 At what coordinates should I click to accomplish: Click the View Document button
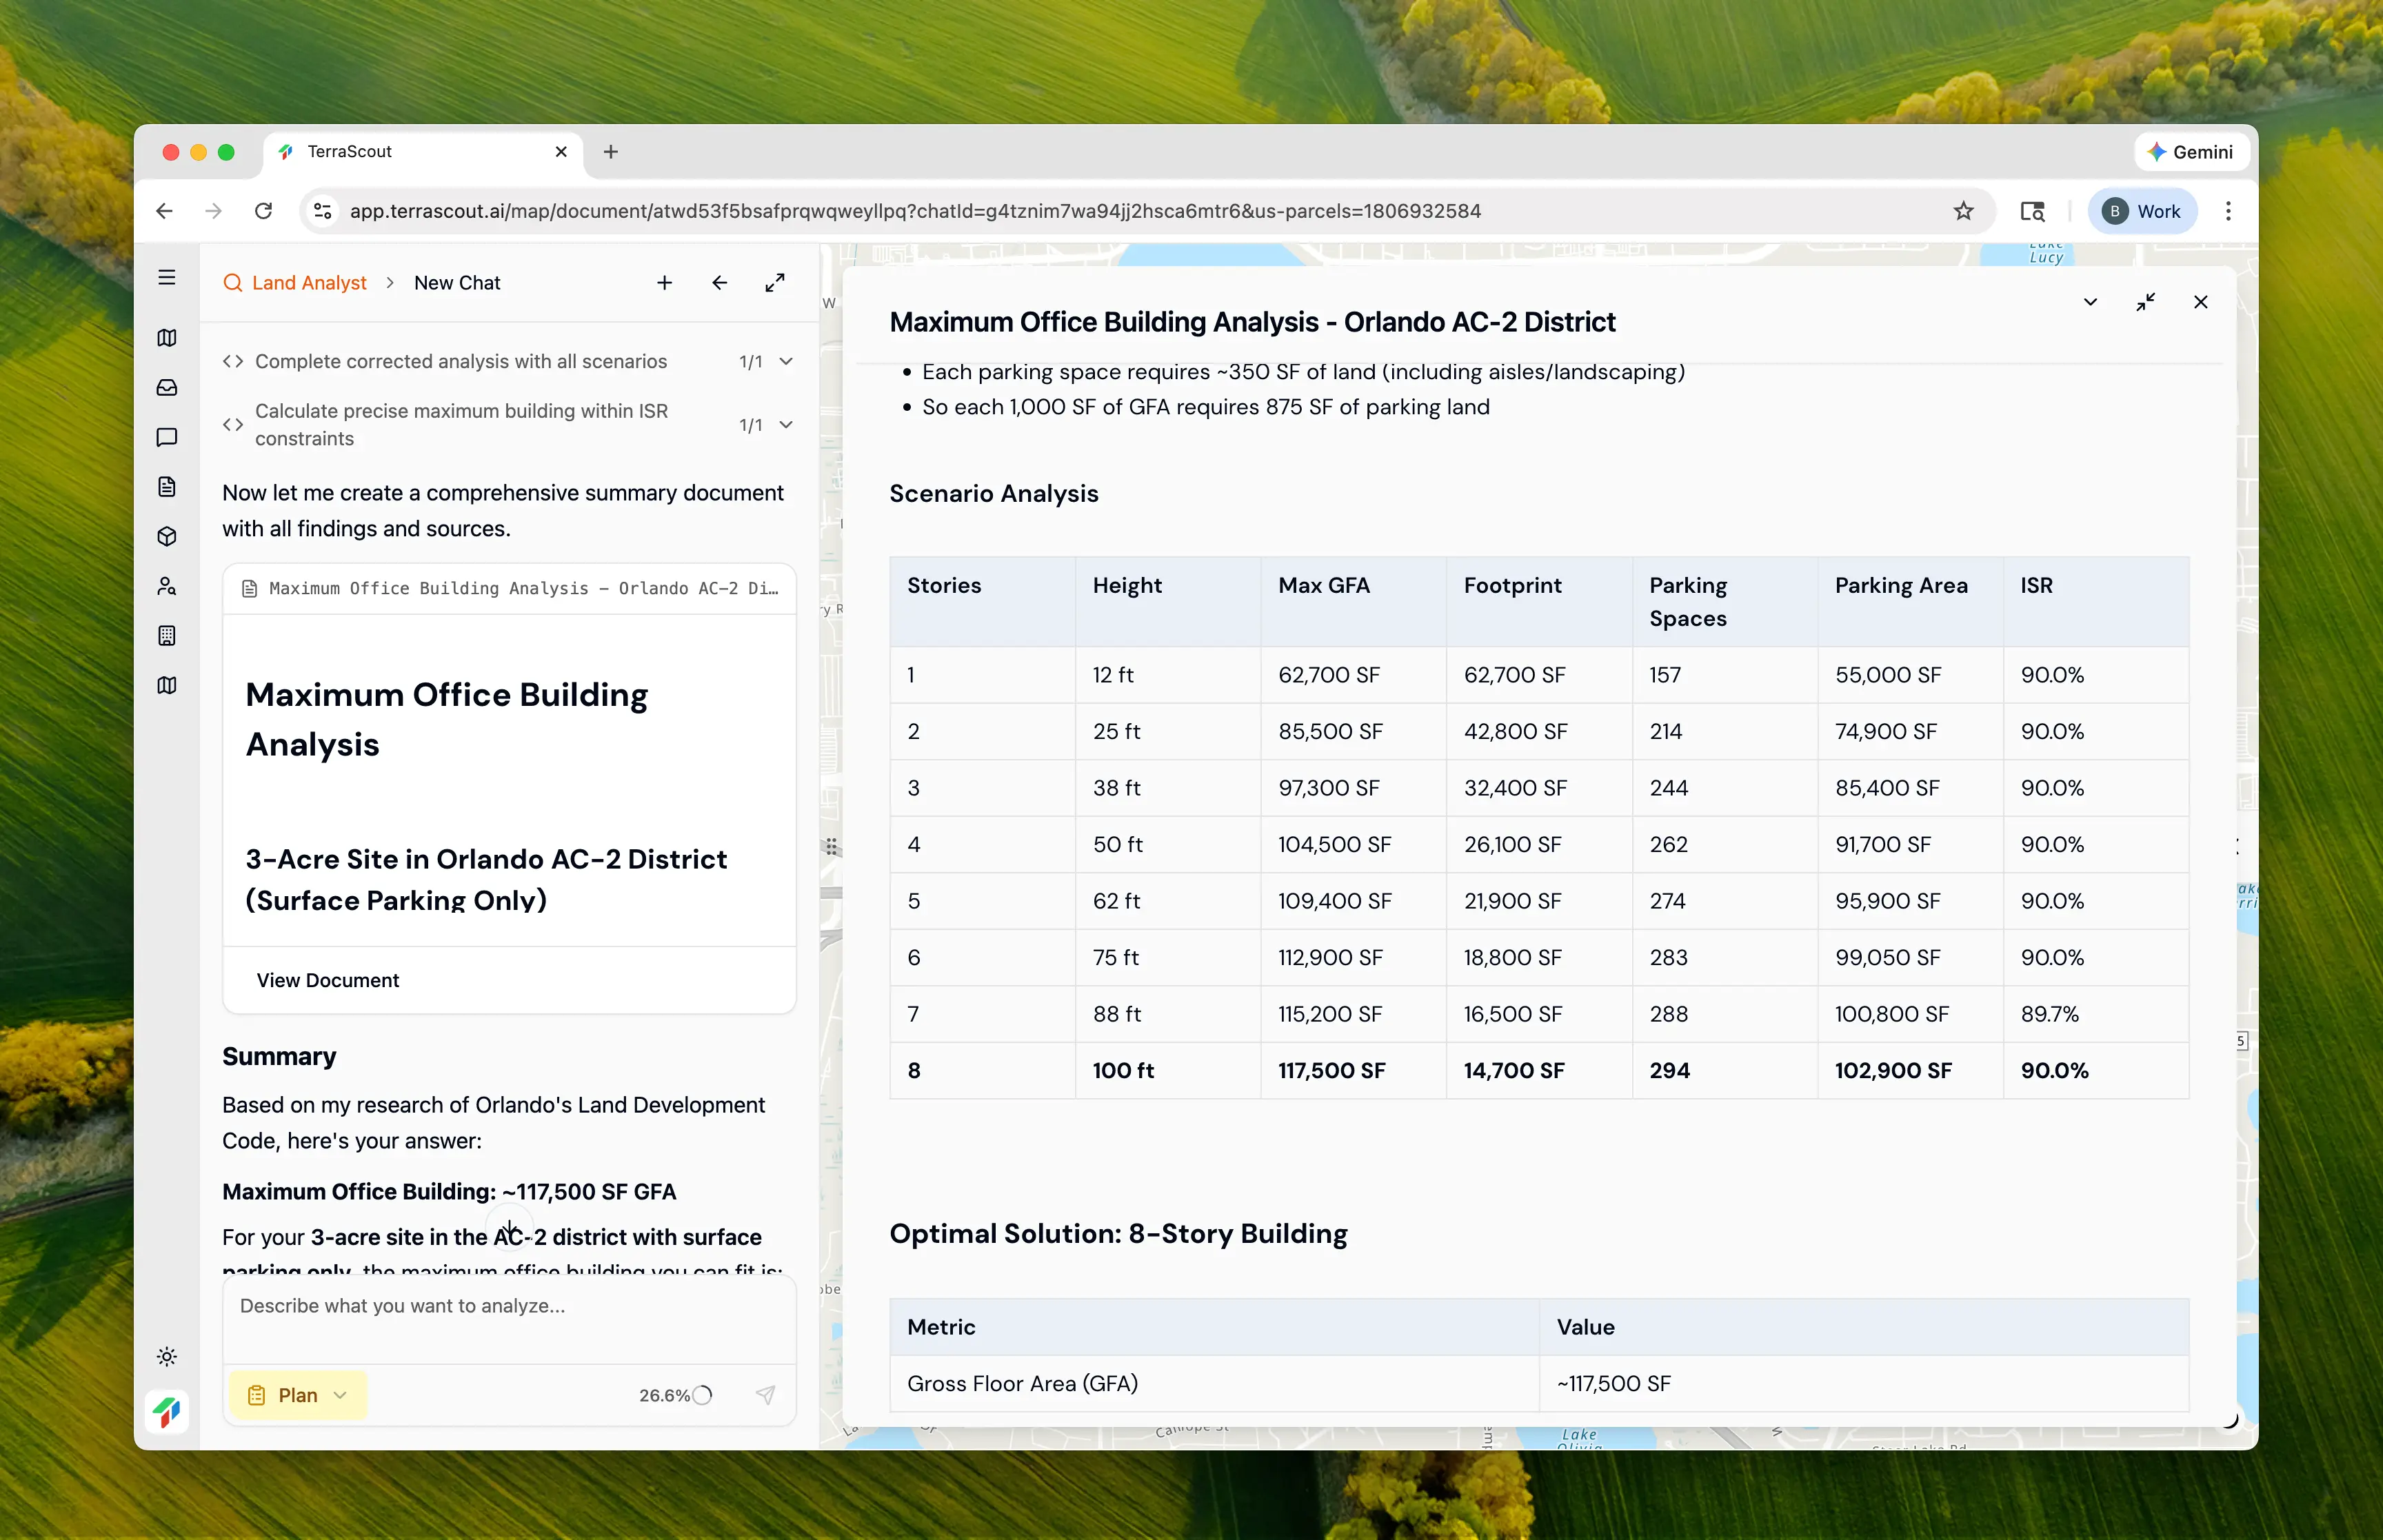pyautogui.click(x=328, y=980)
